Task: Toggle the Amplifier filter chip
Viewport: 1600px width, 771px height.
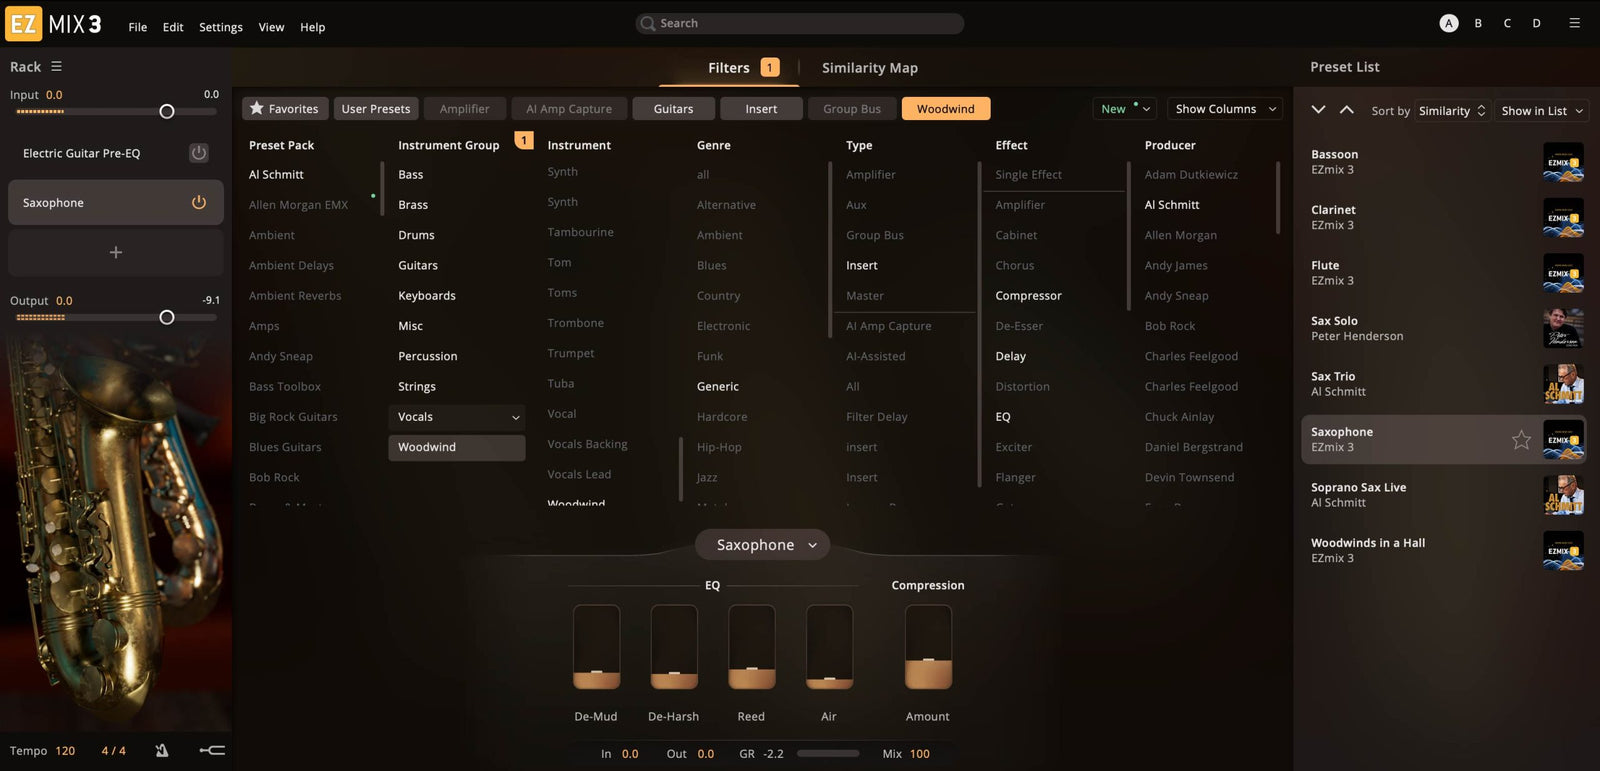Action: pyautogui.click(x=465, y=109)
